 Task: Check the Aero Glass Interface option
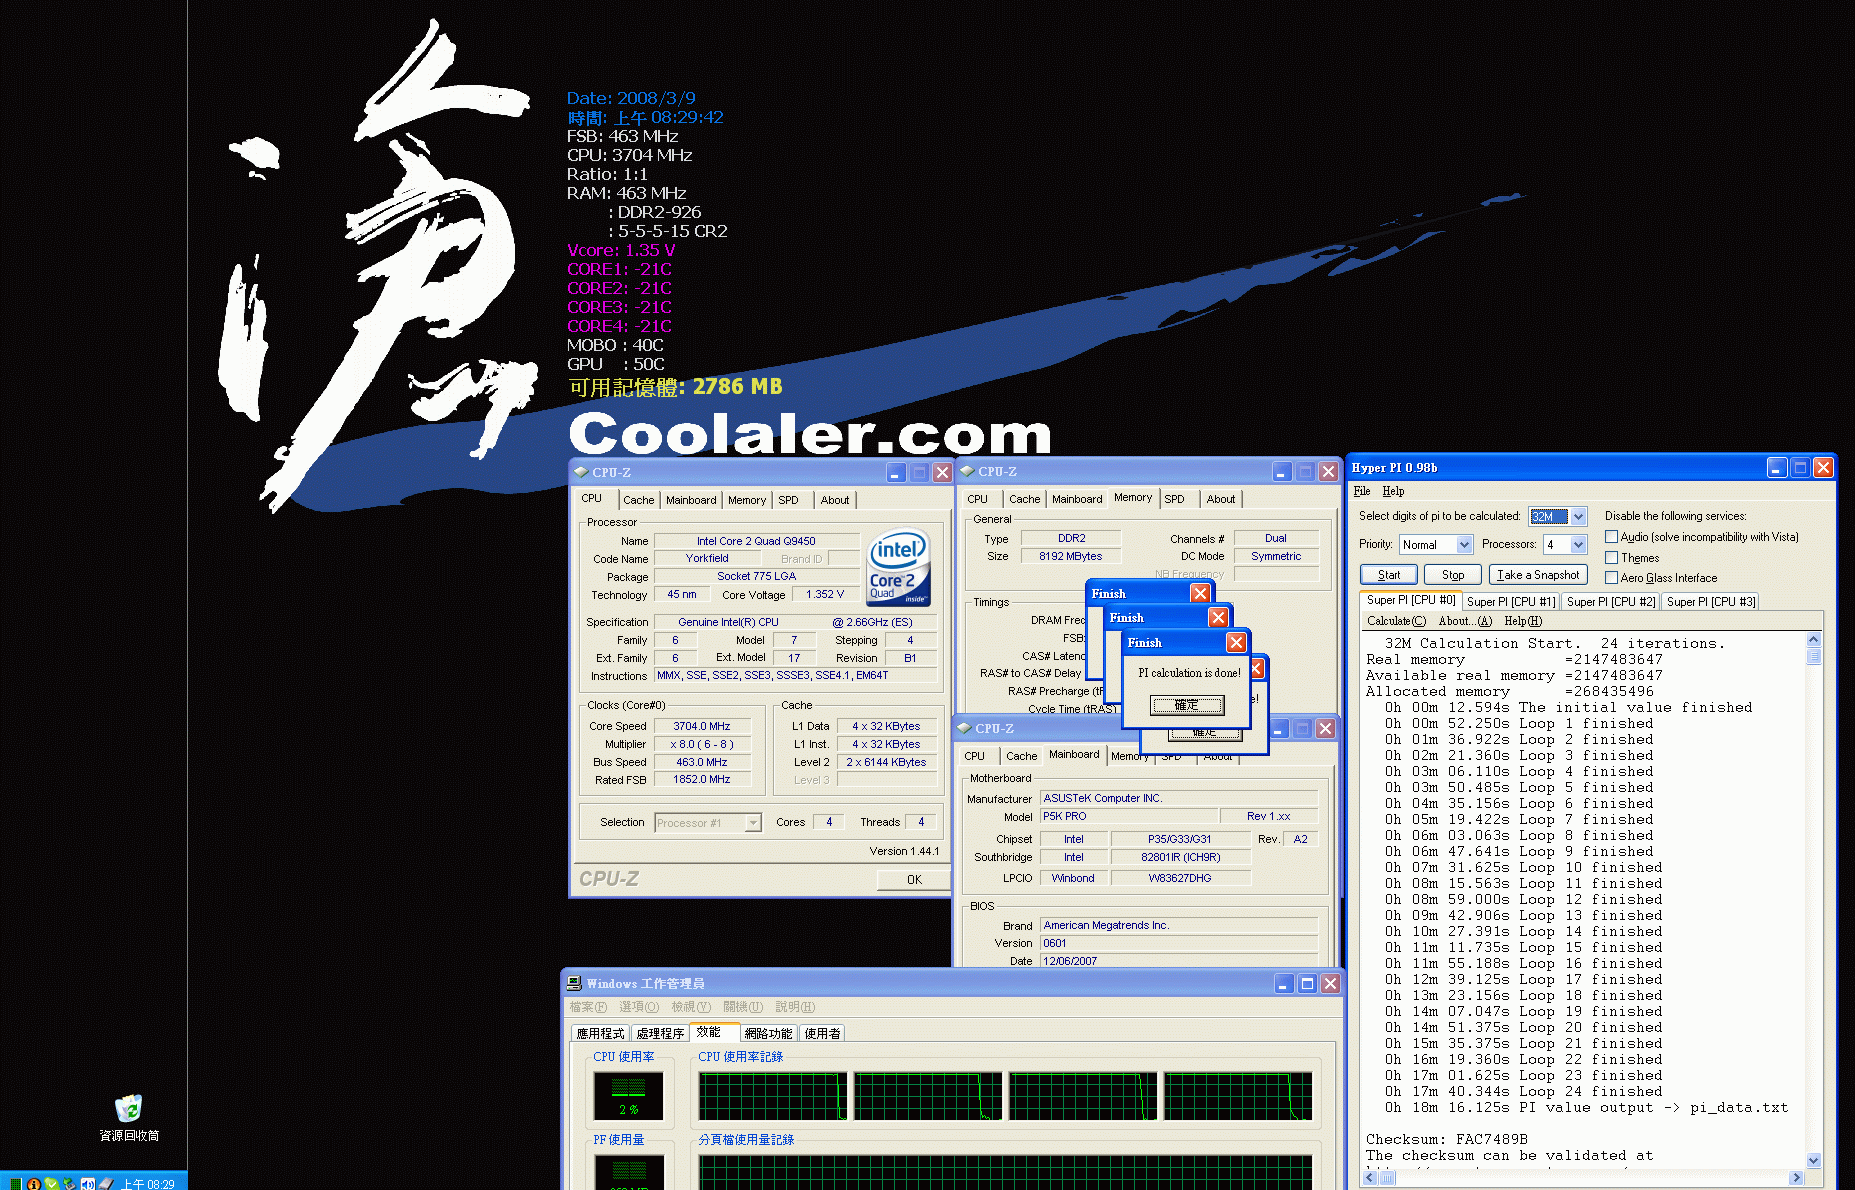[x=1611, y=577]
